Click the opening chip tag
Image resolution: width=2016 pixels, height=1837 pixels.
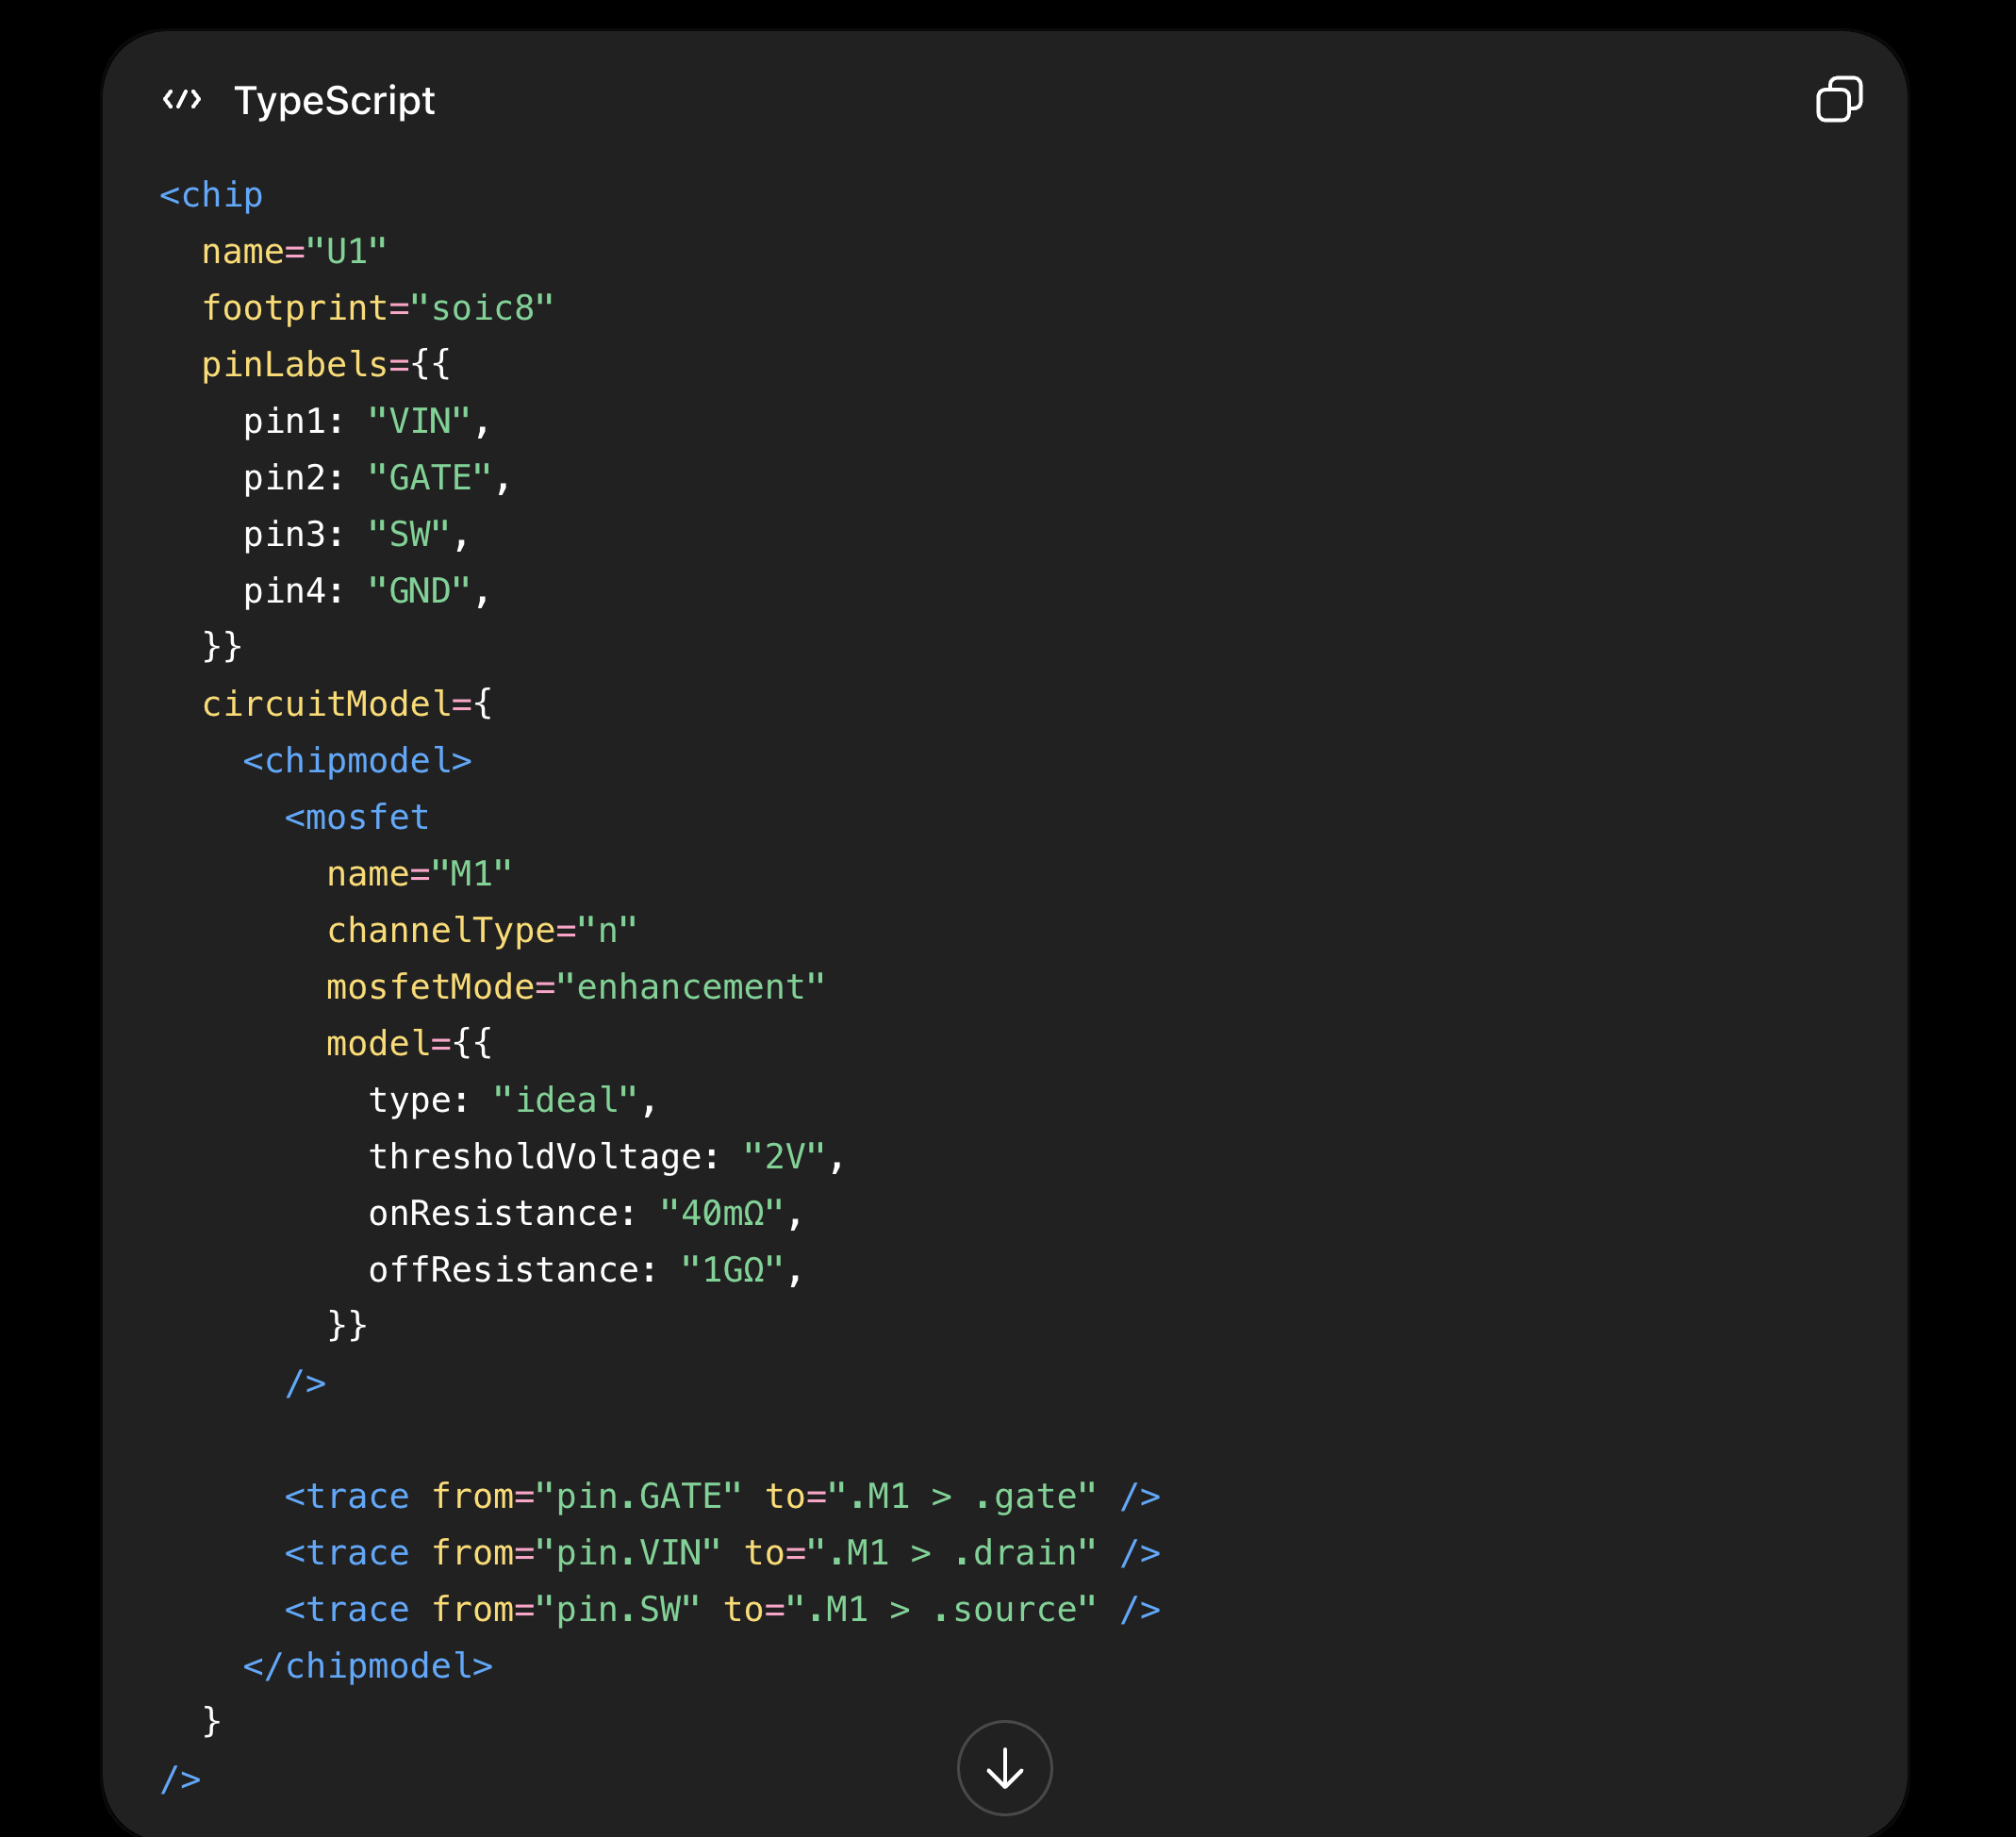point(212,195)
